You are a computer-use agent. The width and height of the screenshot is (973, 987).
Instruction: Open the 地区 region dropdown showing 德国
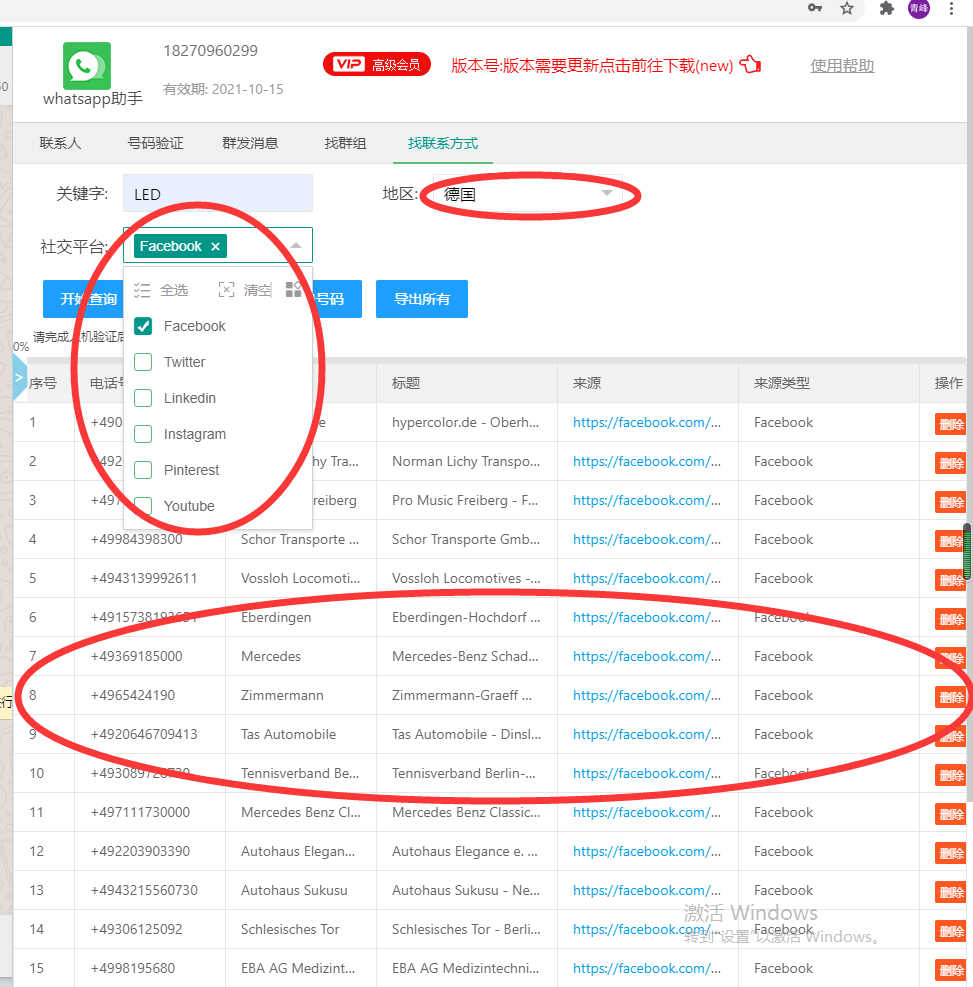click(528, 194)
